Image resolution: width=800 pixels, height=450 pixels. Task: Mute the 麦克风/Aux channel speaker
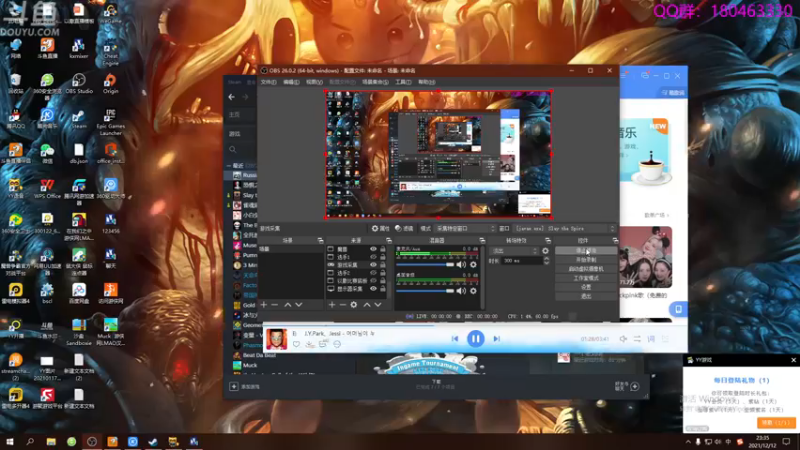click(x=461, y=265)
